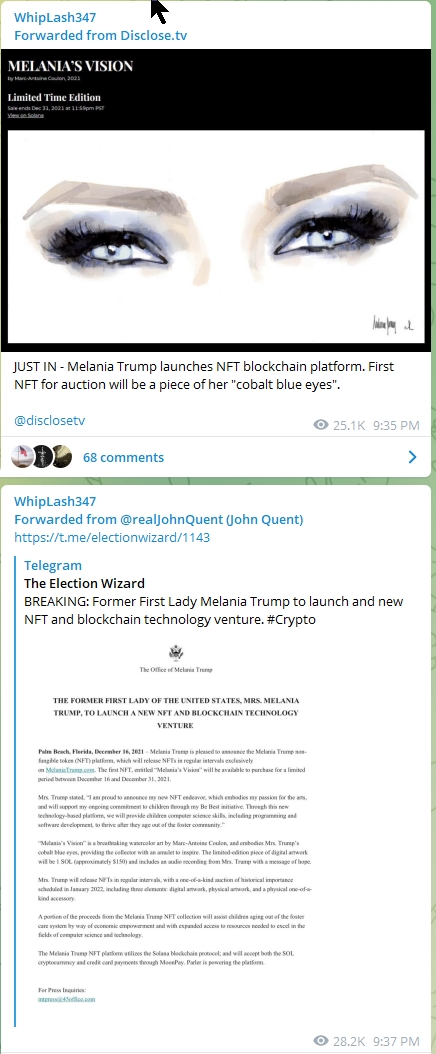Click the first commenter avatar icon
The width and height of the screenshot is (436, 1054).
click(x=22, y=456)
